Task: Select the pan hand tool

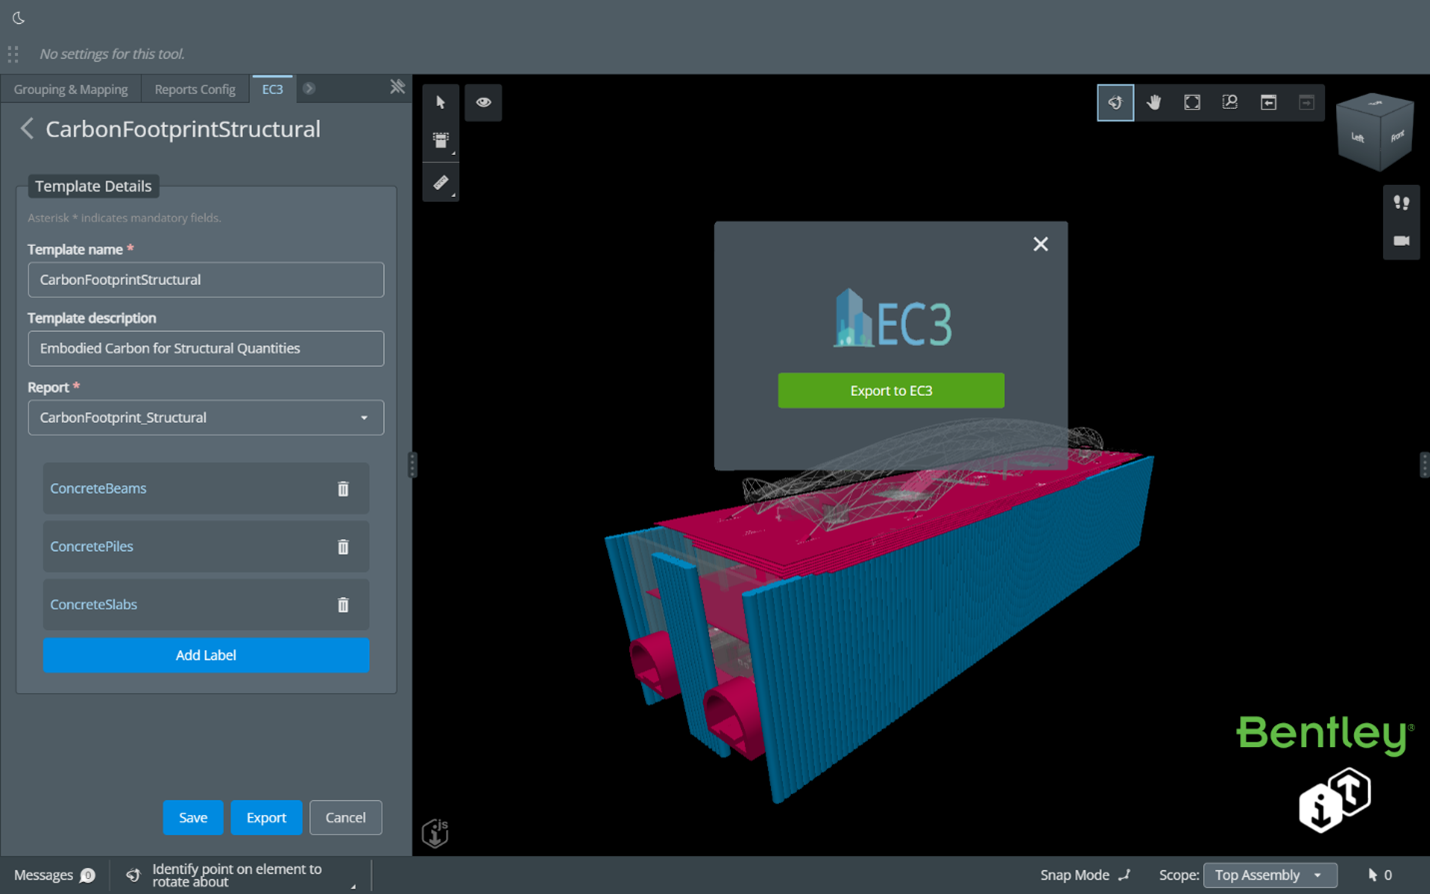Action: [1153, 101]
